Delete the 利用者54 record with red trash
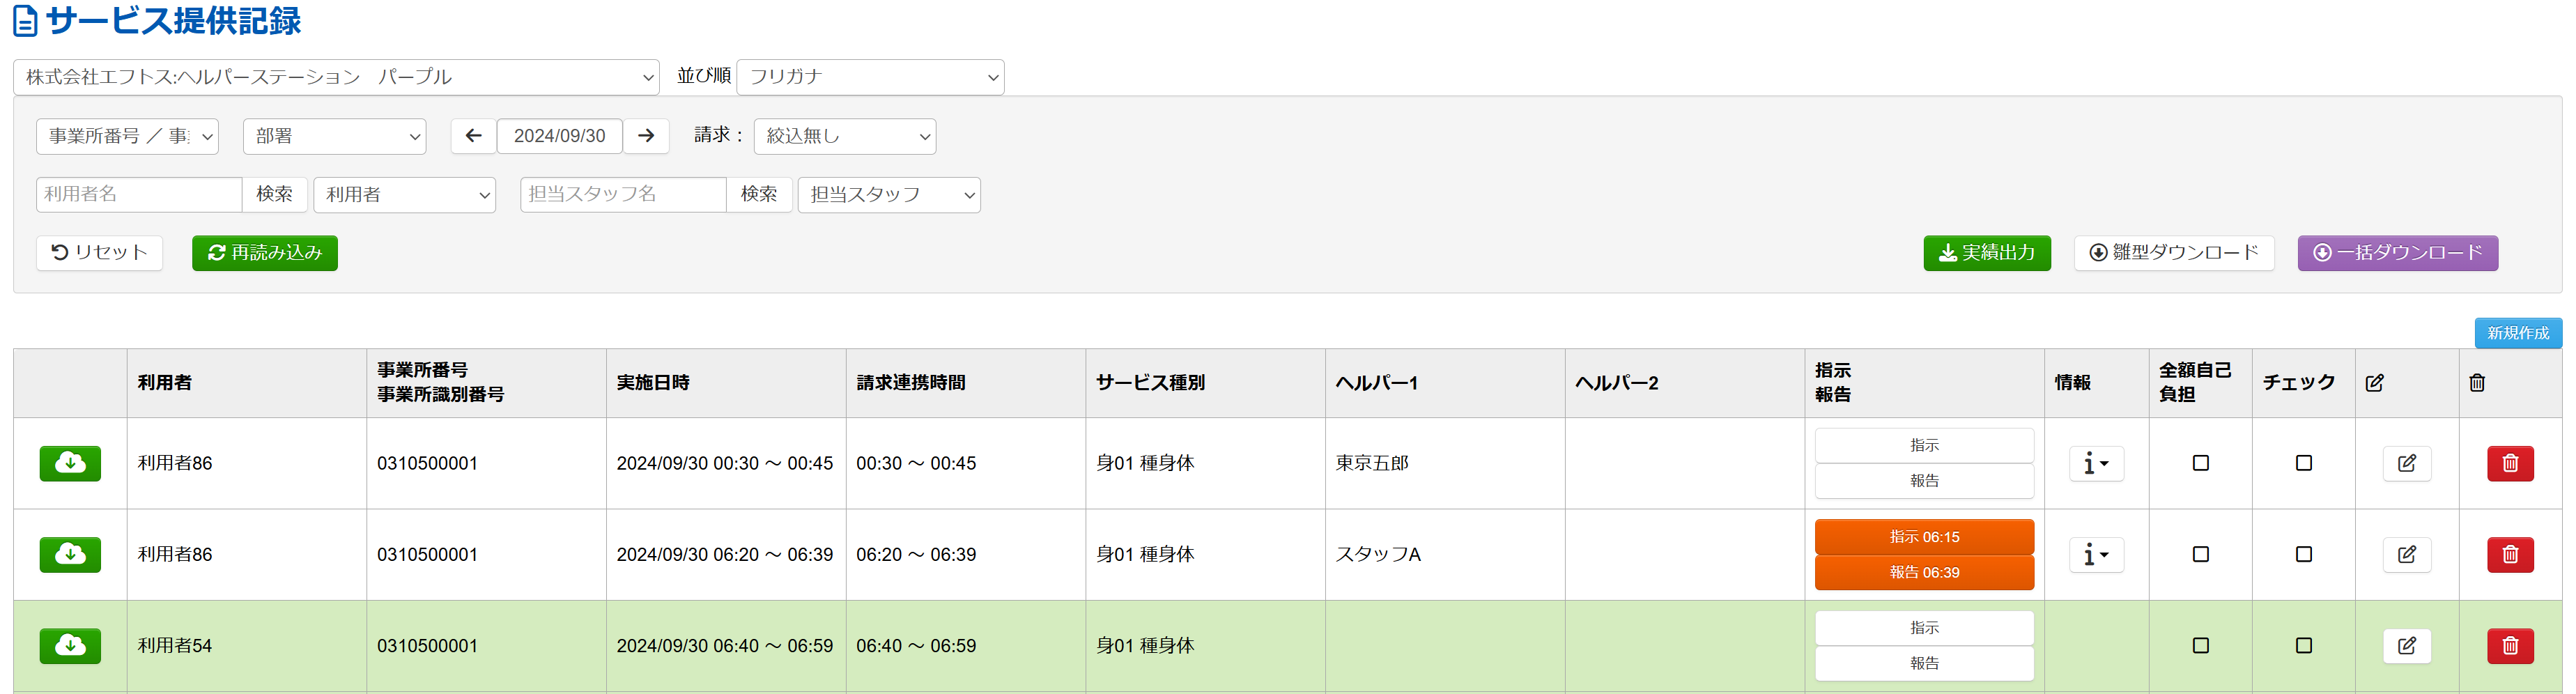Image resolution: width=2576 pixels, height=694 pixels. click(2509, 646)
